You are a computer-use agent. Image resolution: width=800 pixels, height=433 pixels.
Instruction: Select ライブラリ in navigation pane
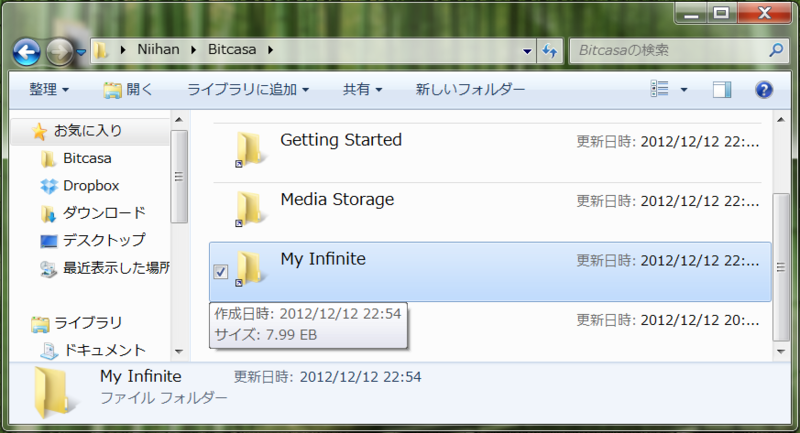click(x=88, y=323)
